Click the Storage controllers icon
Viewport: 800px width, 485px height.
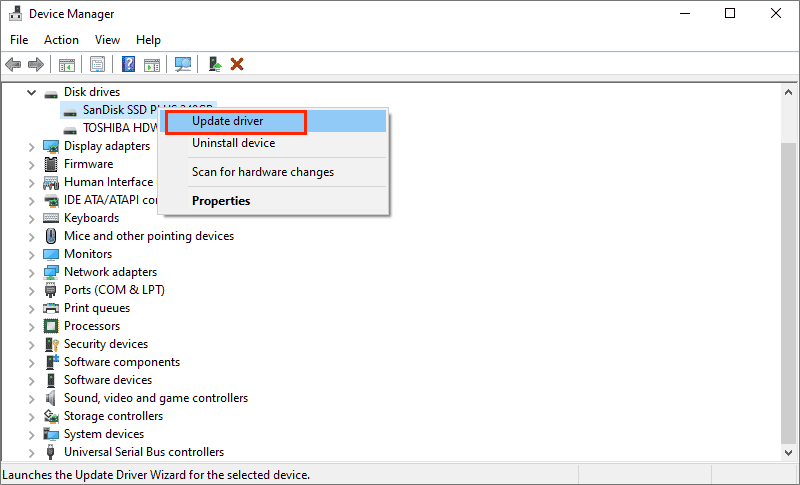tap(51, 416)
